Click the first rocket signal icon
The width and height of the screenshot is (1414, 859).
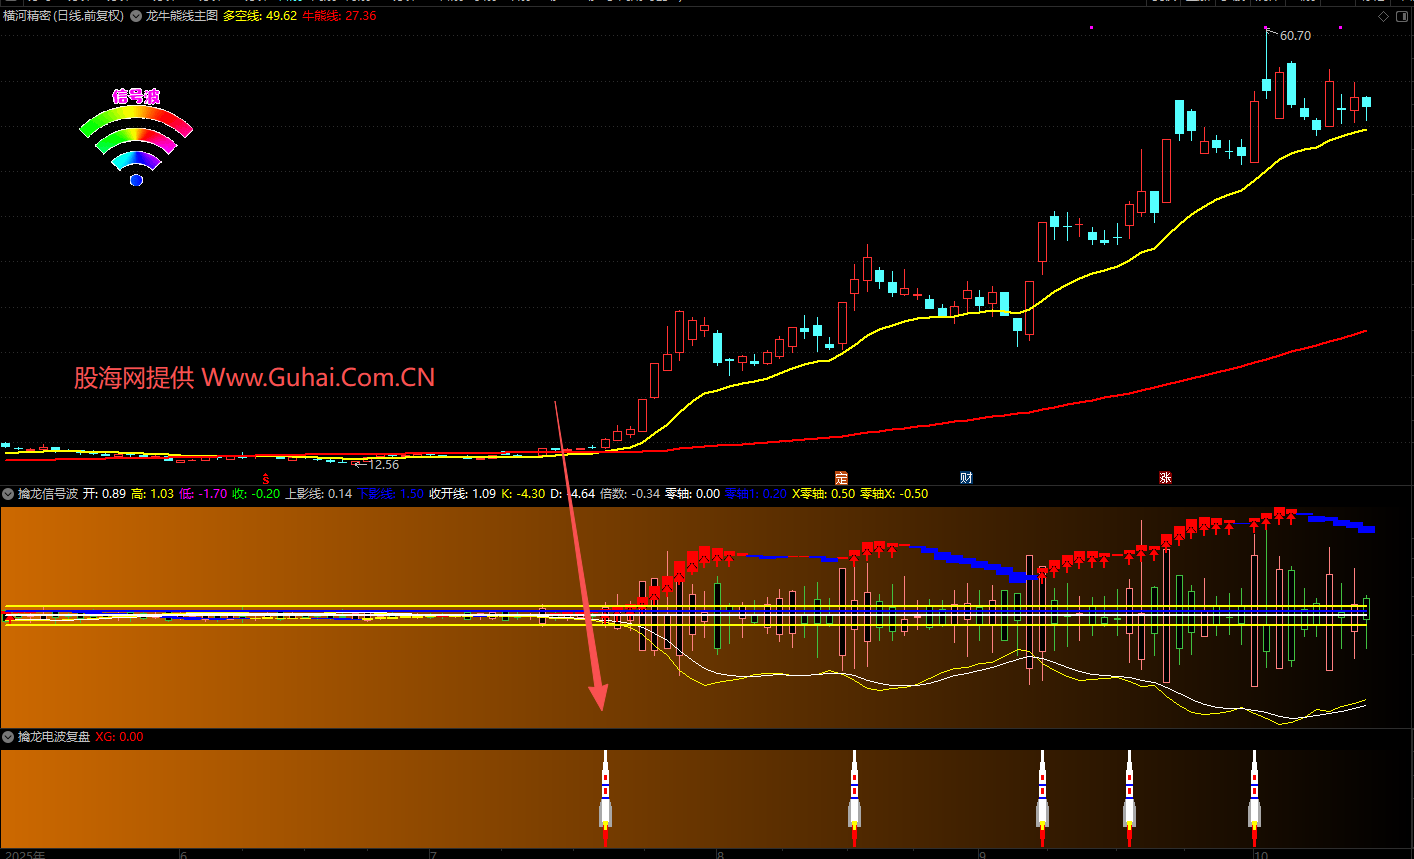point(605,797)
